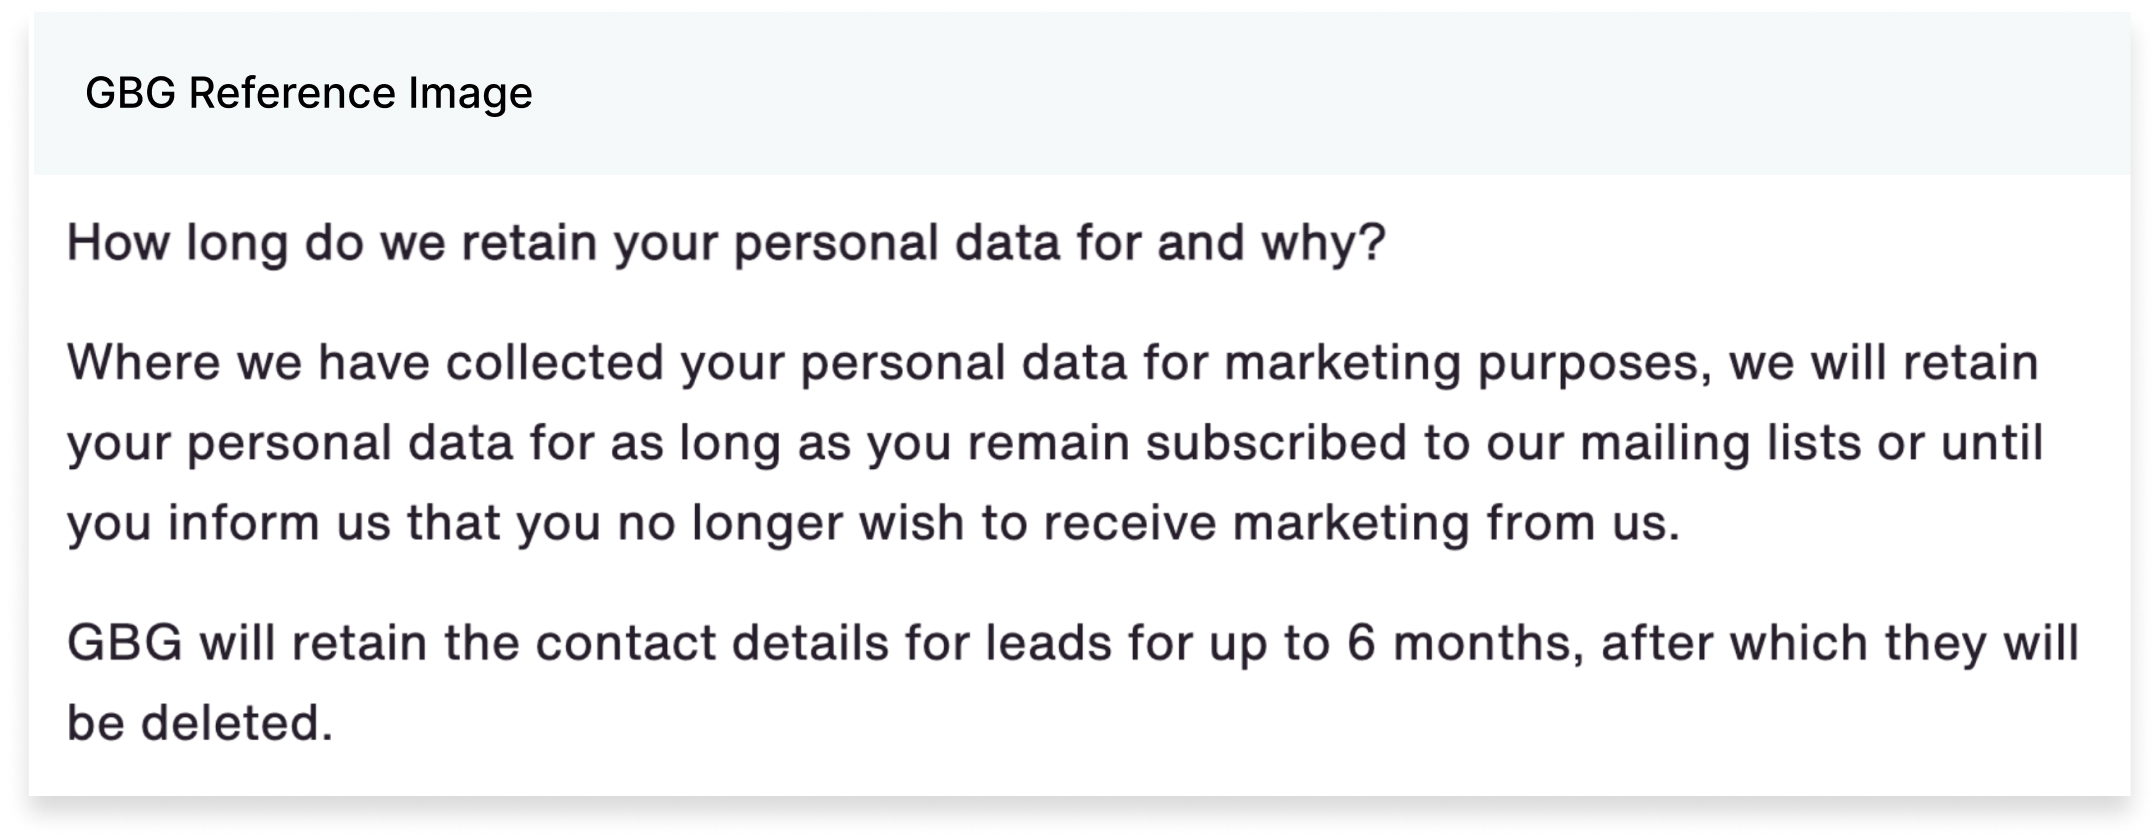Click the question mark after "why"

[x=1372, y=242]
